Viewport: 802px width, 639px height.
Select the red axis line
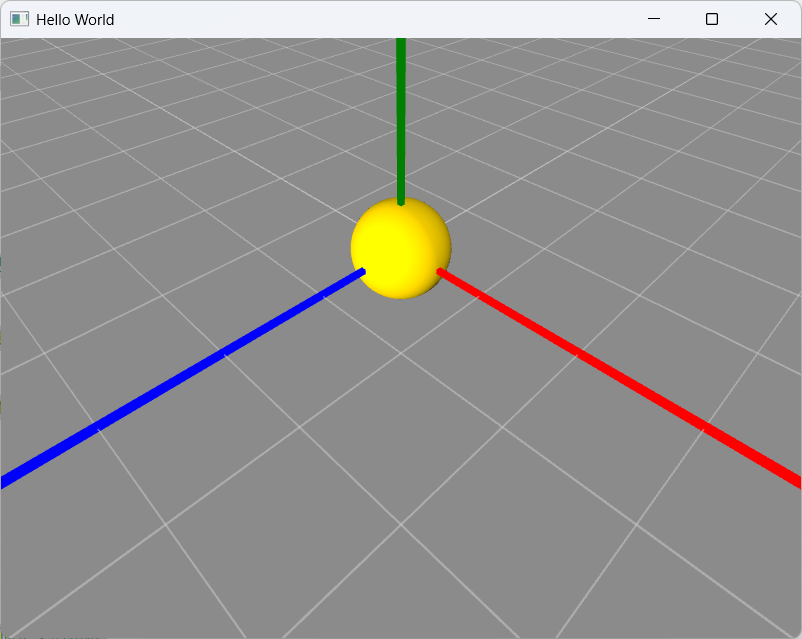[x=619, y=379]
